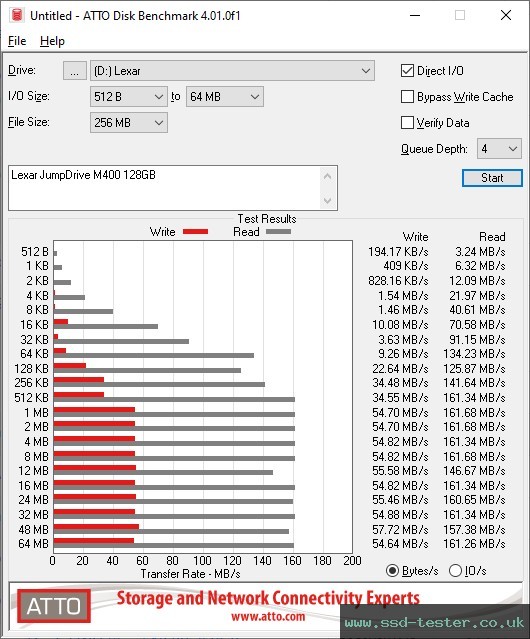
Task: Click the 828.16 KB/s write value
Action: pos(398,281)
